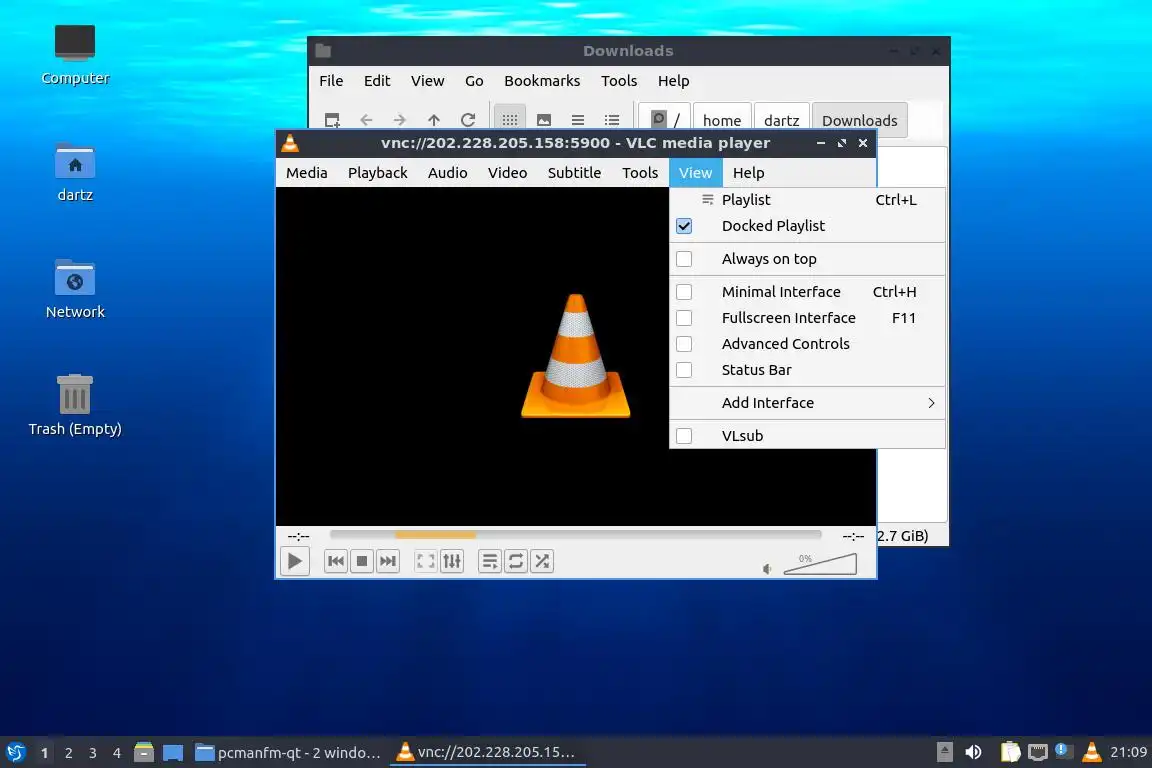
Task: Open the dartz home folder icon
Action: [75, 173]
